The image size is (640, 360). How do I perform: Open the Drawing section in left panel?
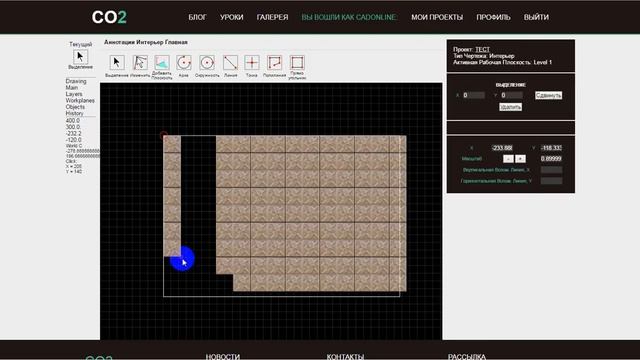point(76,81)
